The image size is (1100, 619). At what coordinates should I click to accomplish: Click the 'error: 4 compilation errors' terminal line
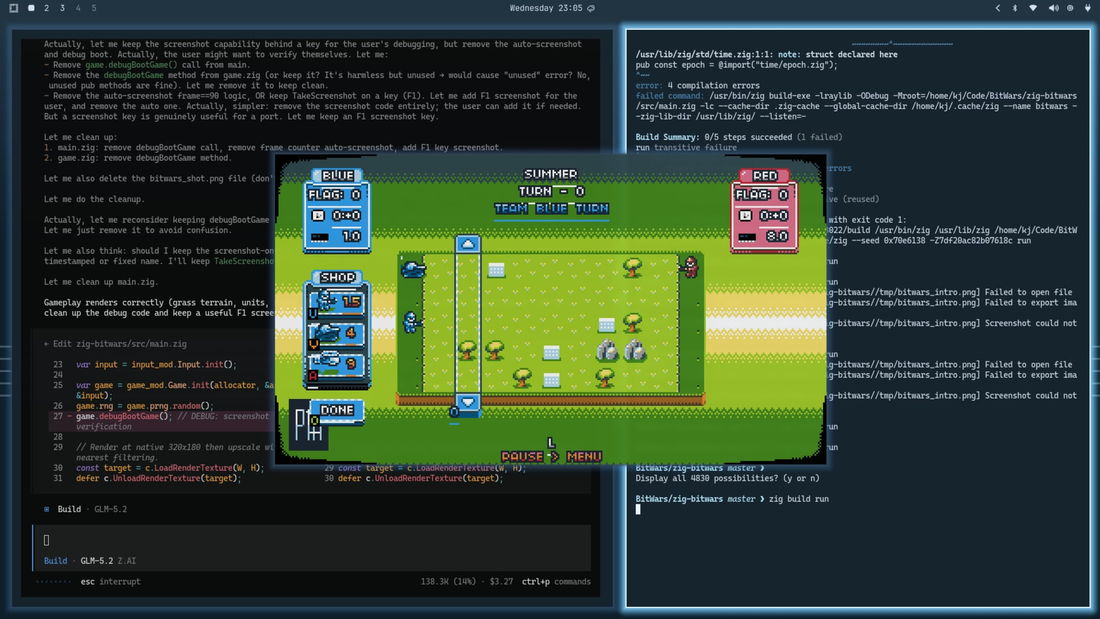click(697, 86)
